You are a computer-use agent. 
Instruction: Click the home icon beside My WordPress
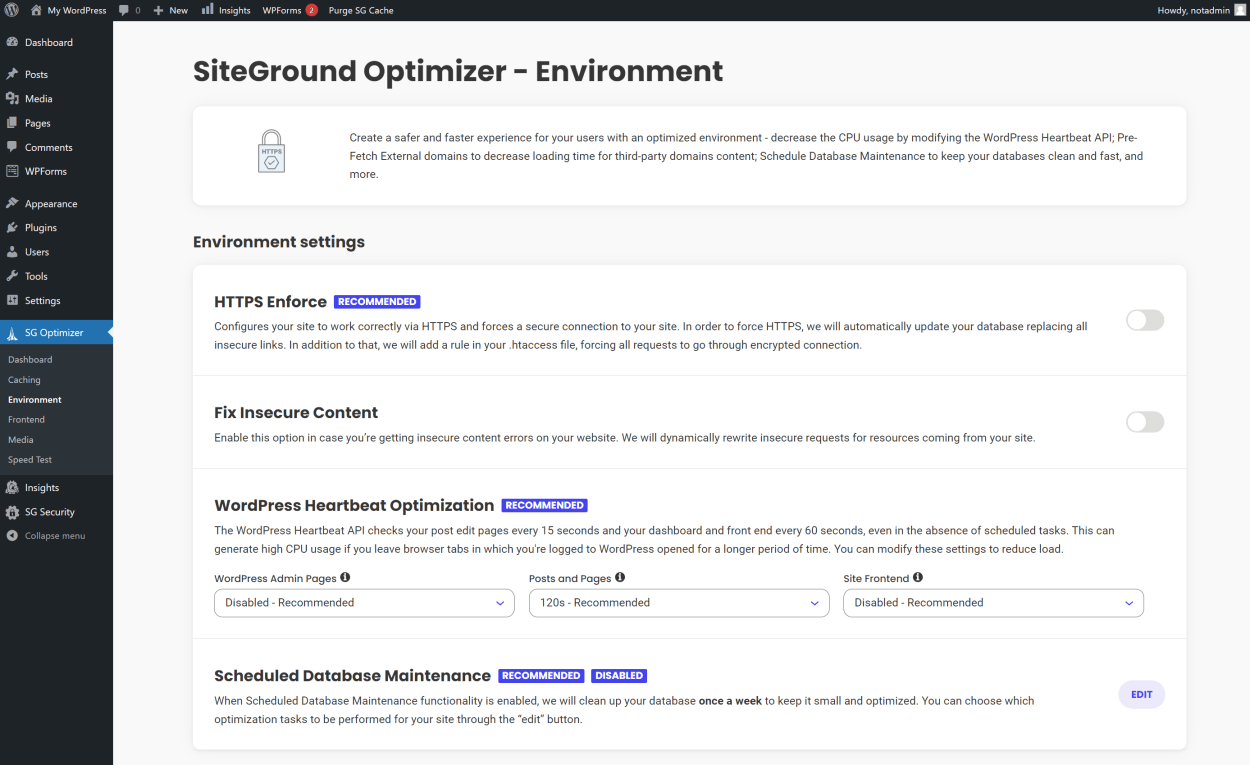(36, 10)
